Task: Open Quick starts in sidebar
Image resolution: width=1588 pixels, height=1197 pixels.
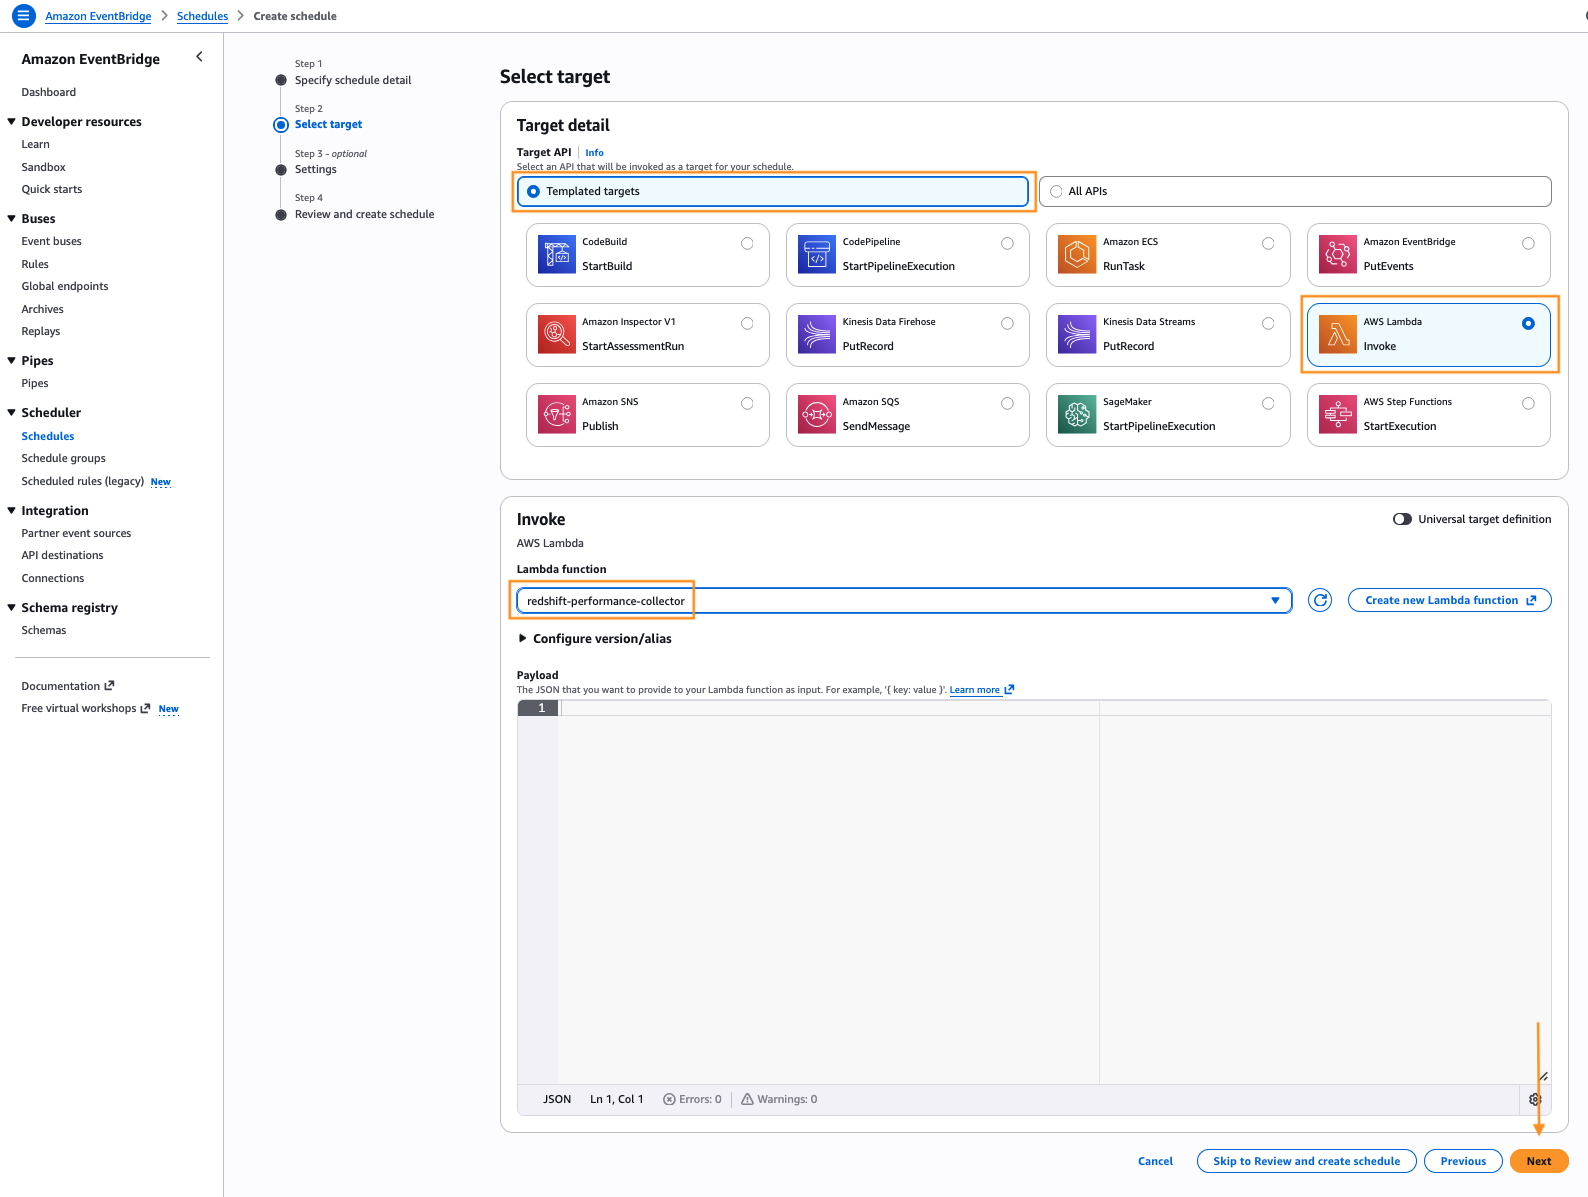Action: 52,189
